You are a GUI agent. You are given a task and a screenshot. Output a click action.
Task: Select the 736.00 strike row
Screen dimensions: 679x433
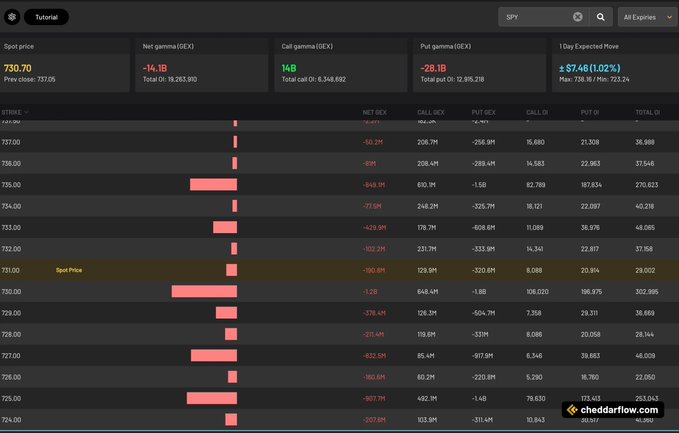coord(340,163)
